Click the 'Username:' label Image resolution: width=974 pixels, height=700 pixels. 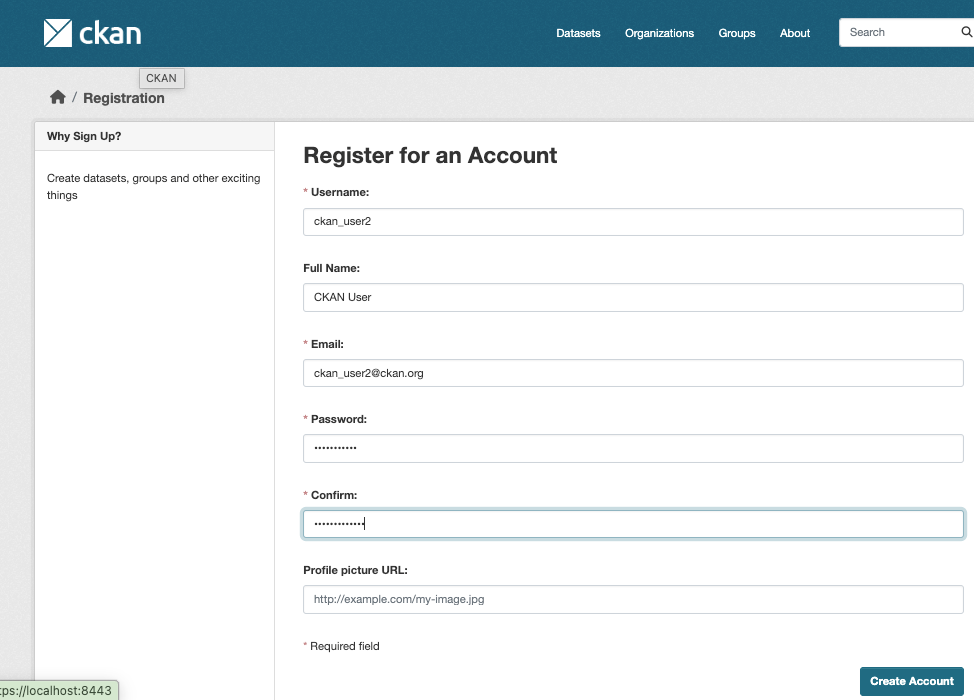[x=340, y=193]
